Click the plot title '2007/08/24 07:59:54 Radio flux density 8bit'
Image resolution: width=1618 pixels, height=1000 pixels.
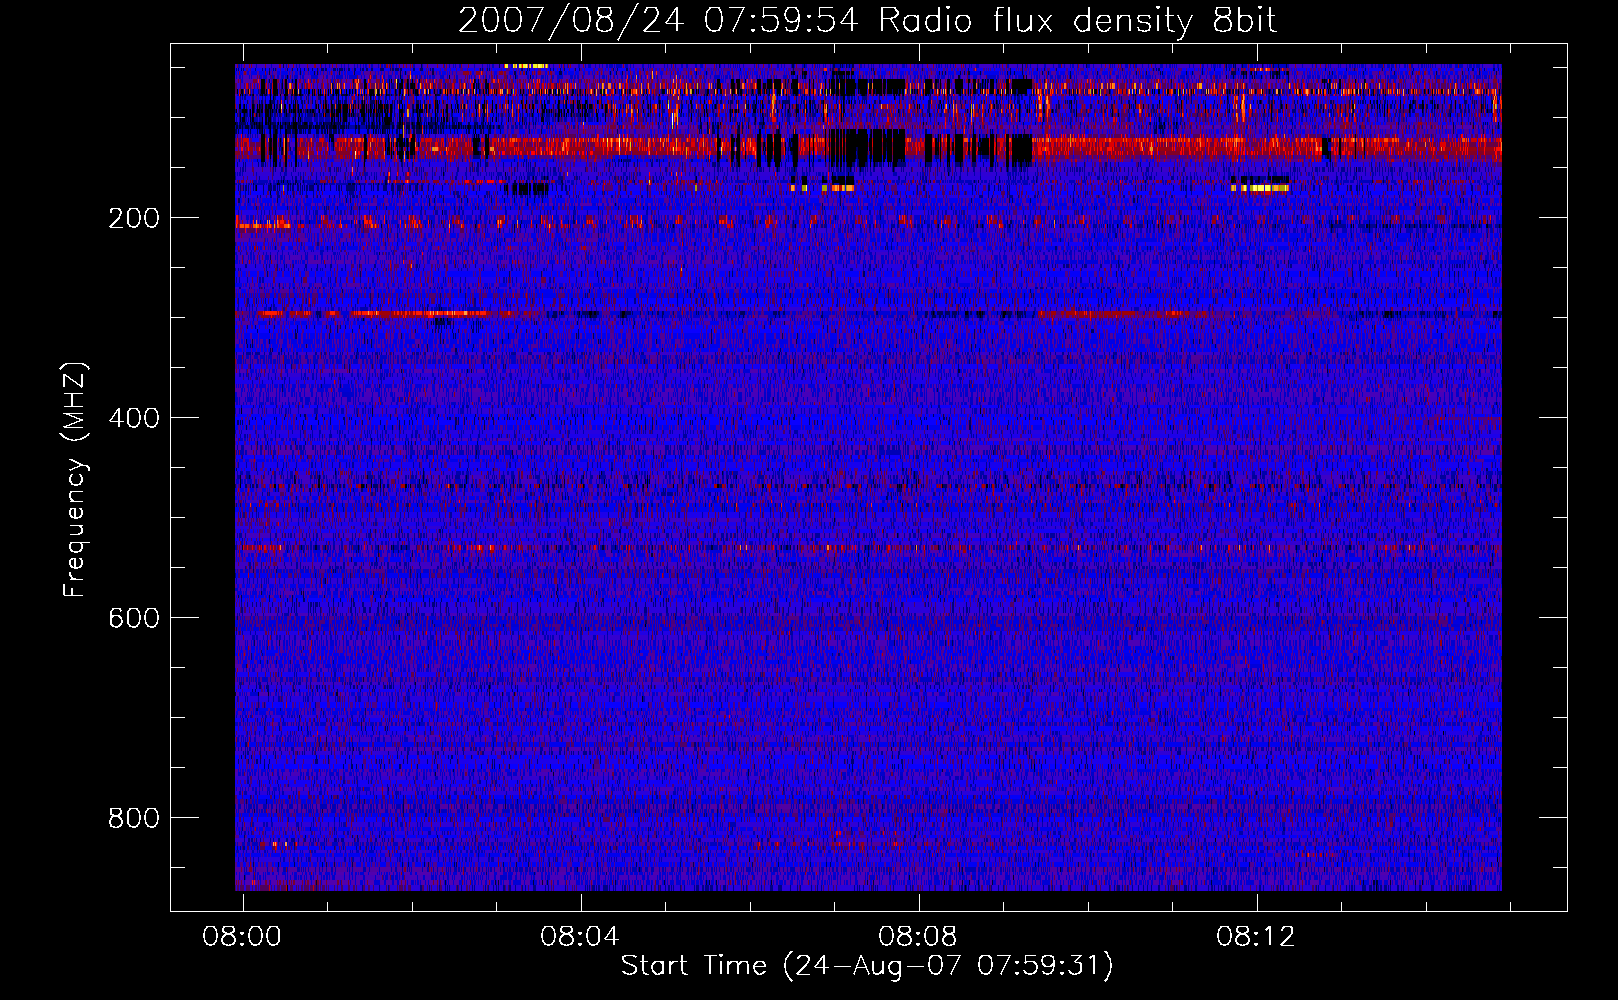click(x=867, y=21)
